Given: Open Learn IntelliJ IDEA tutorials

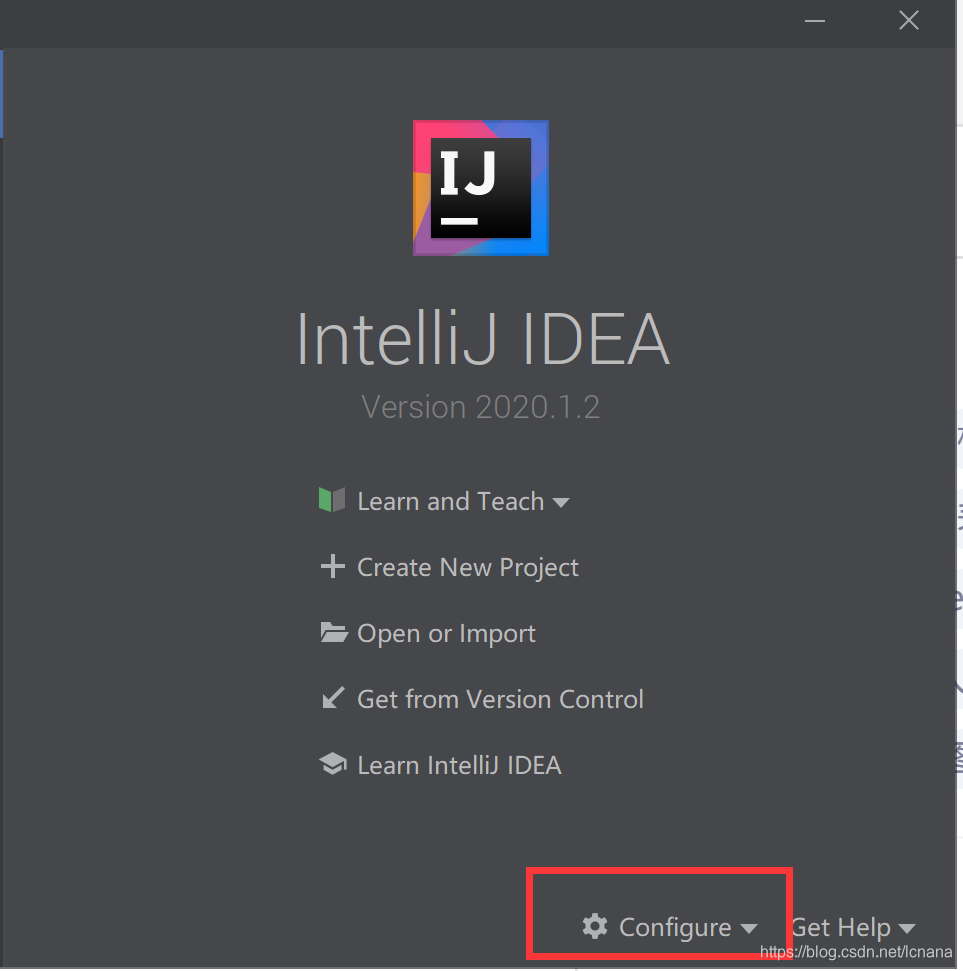Looking at the screenshot, I should pos(459,763).
